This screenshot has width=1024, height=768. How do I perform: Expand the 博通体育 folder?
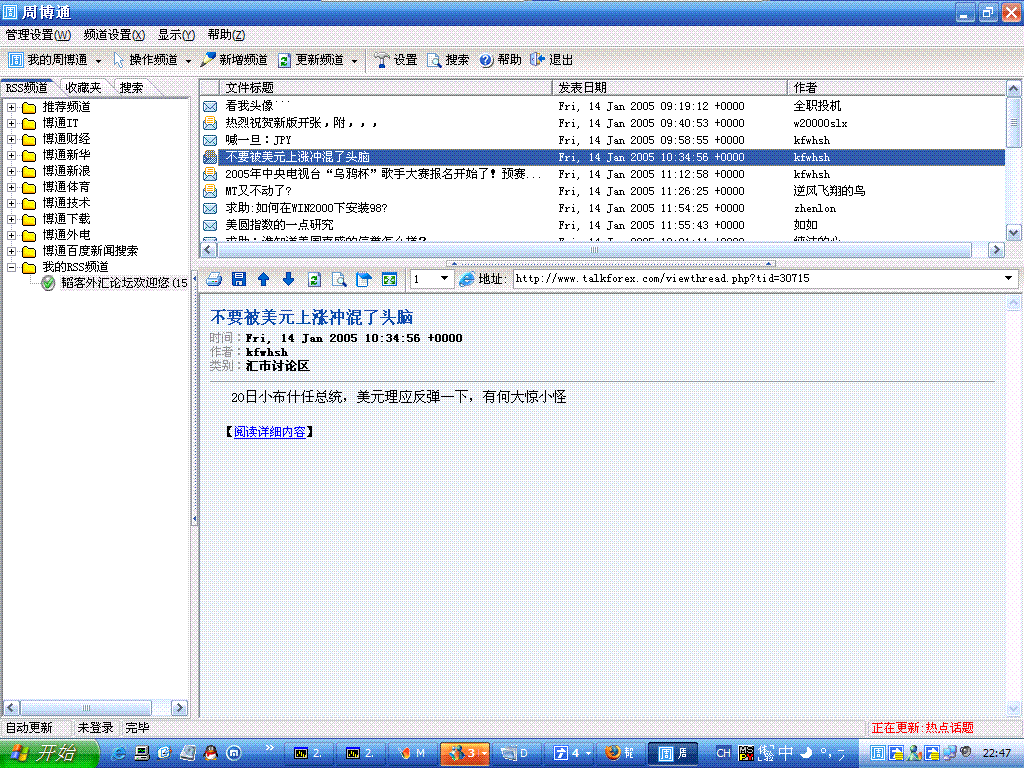pyautogui.click(x=11, y=187)
